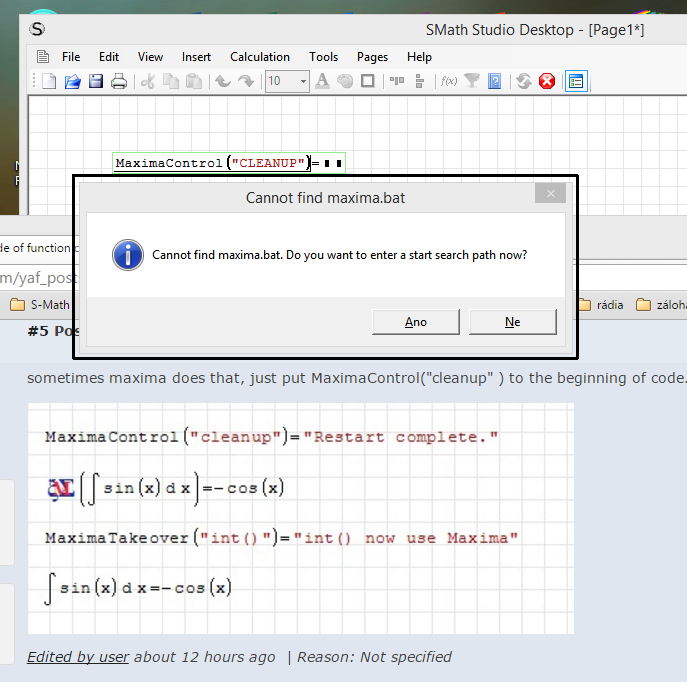Toggle the side panel icon in the toolbar

575,82
